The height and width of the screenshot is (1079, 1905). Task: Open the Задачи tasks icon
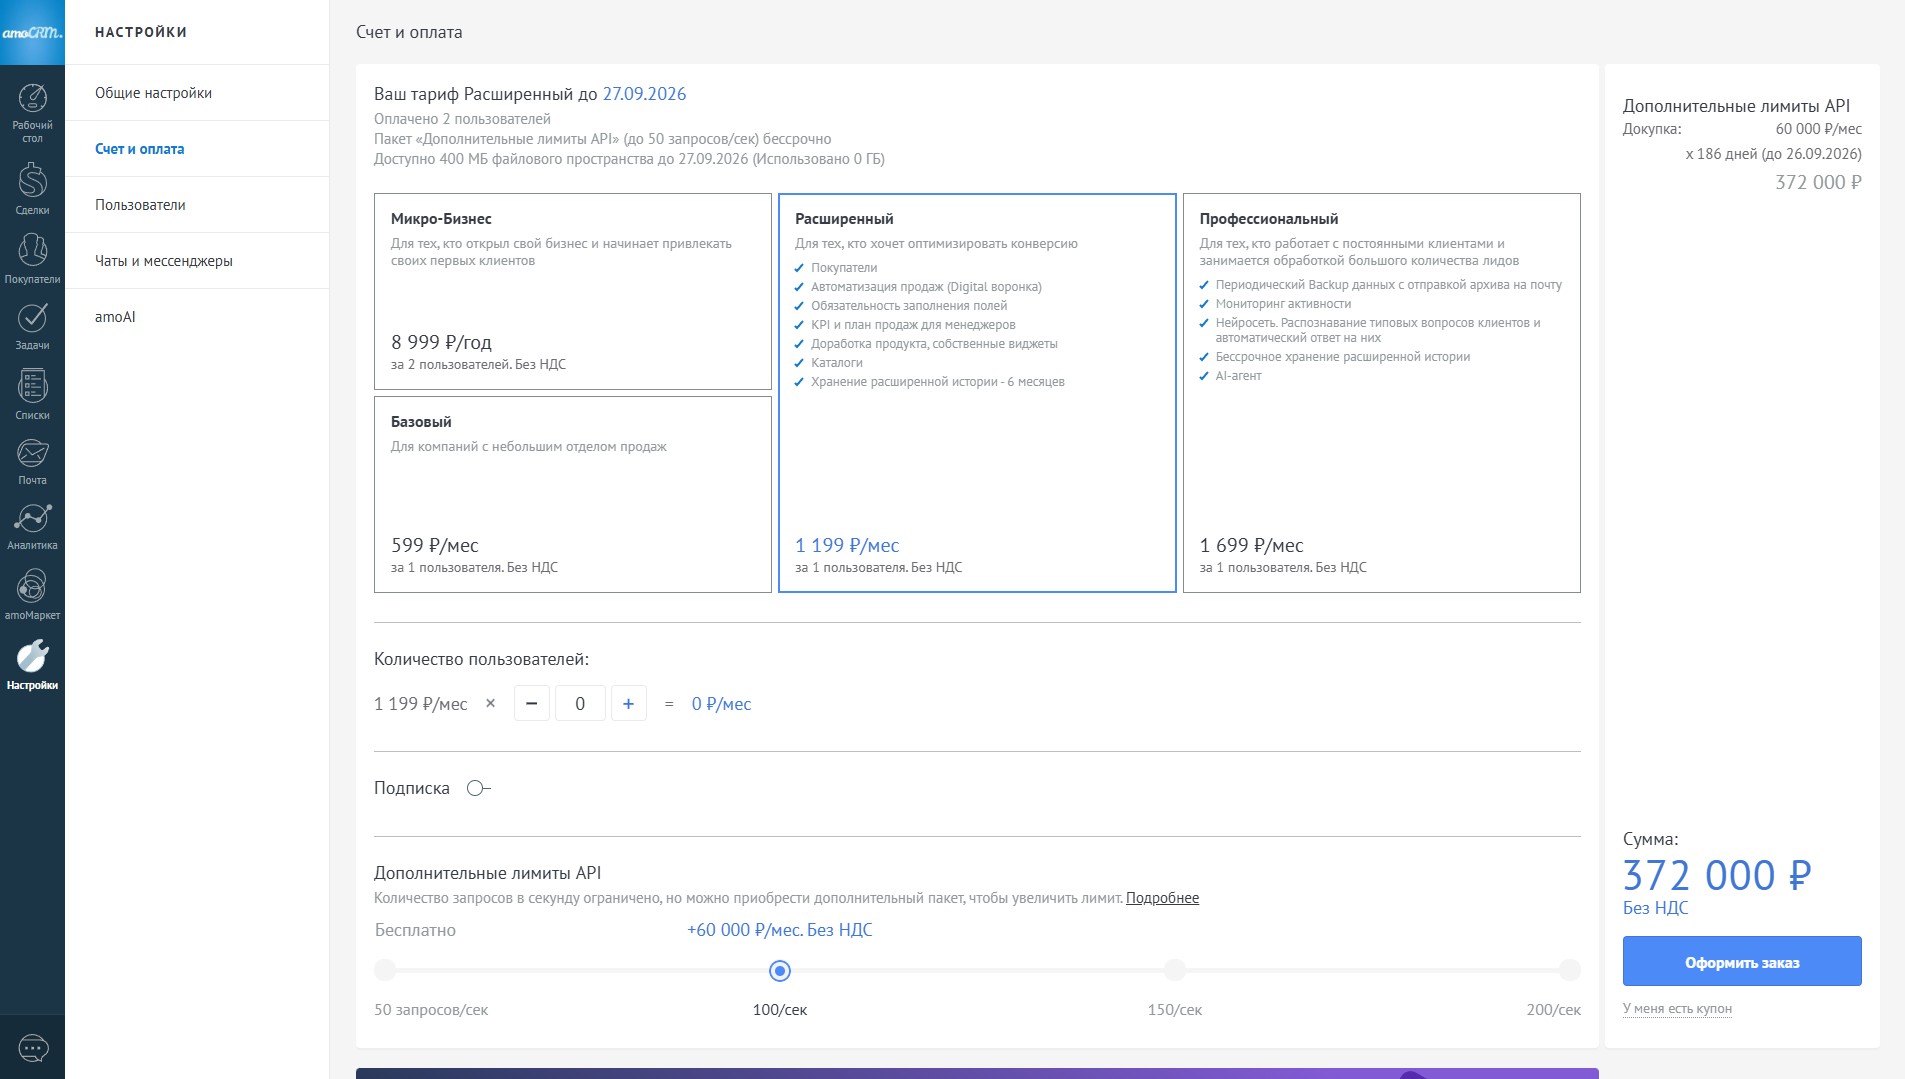[32, 325]
